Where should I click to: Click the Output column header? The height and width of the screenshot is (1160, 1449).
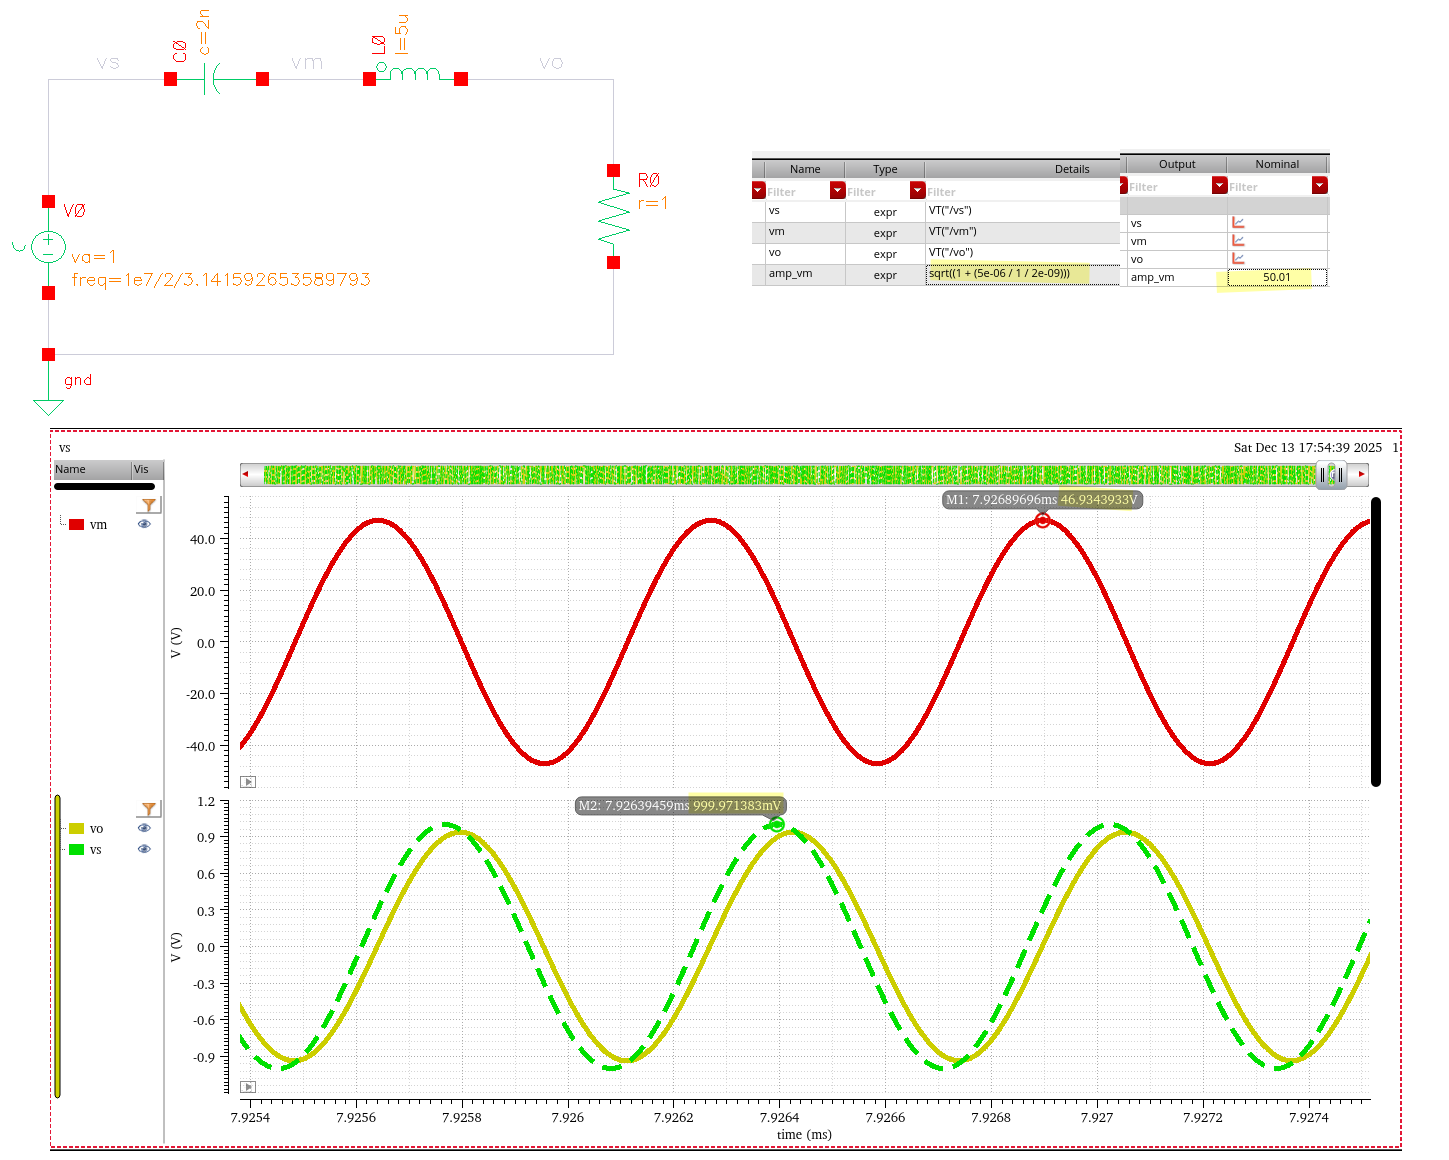tap(1176, 164)
